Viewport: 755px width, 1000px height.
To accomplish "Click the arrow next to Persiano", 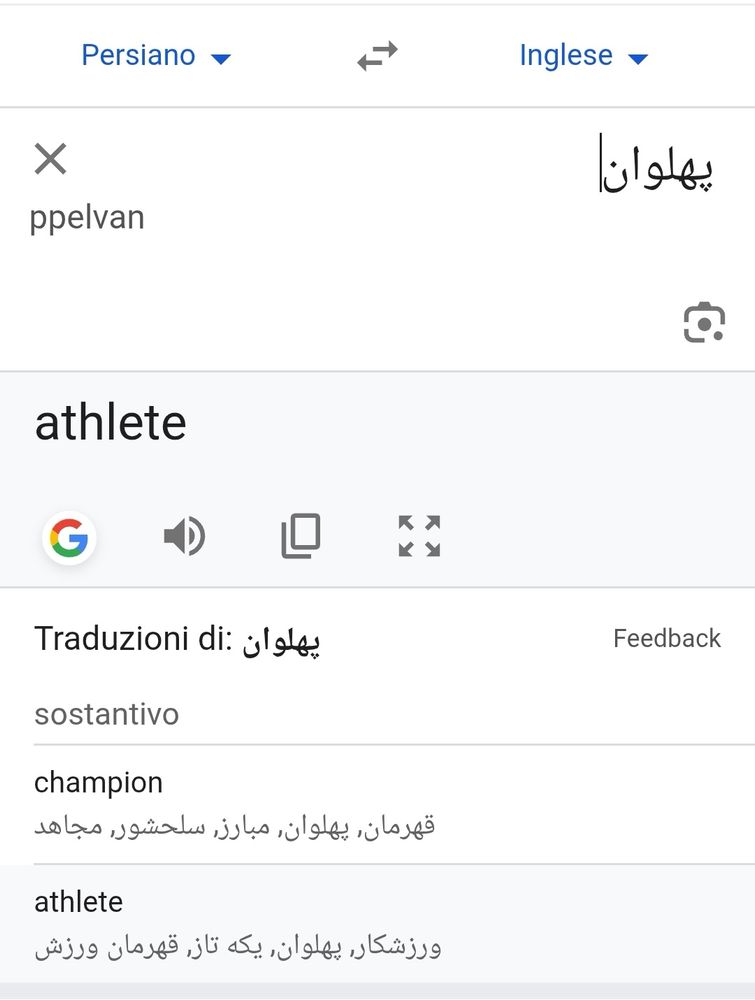I will (221, 58).
